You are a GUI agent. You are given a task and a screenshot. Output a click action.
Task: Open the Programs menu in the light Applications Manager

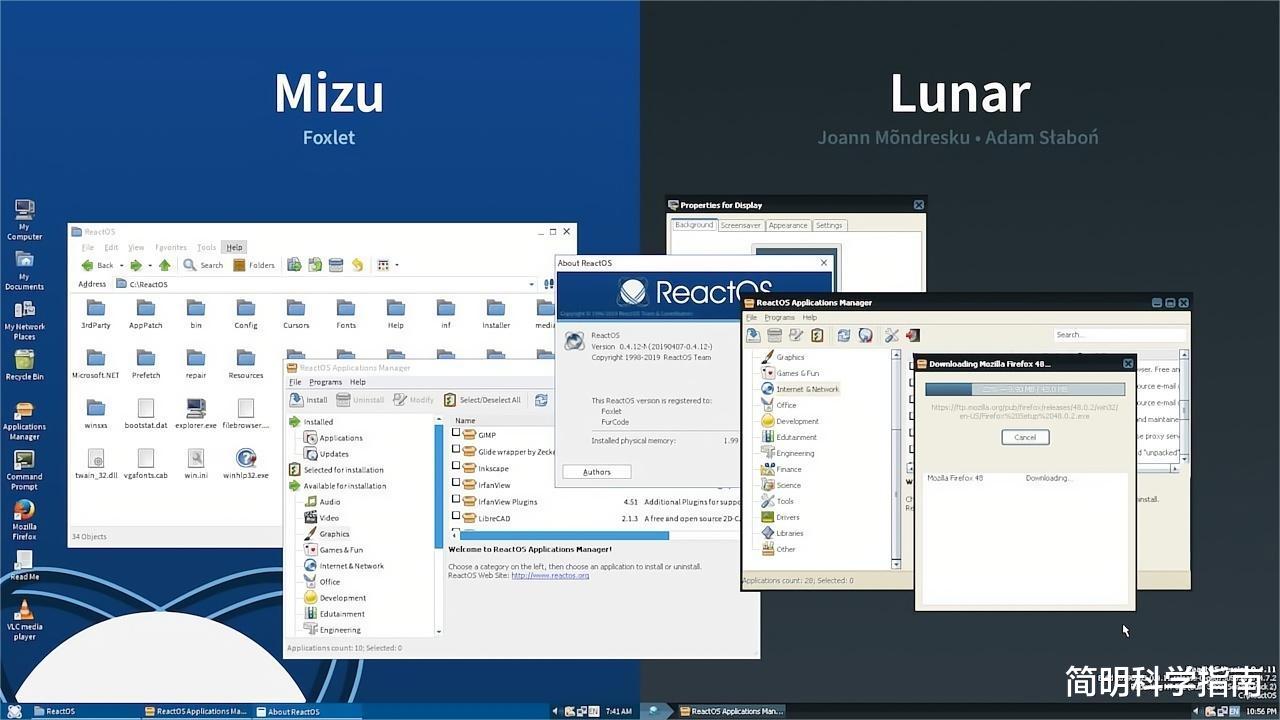pos(325,382)
